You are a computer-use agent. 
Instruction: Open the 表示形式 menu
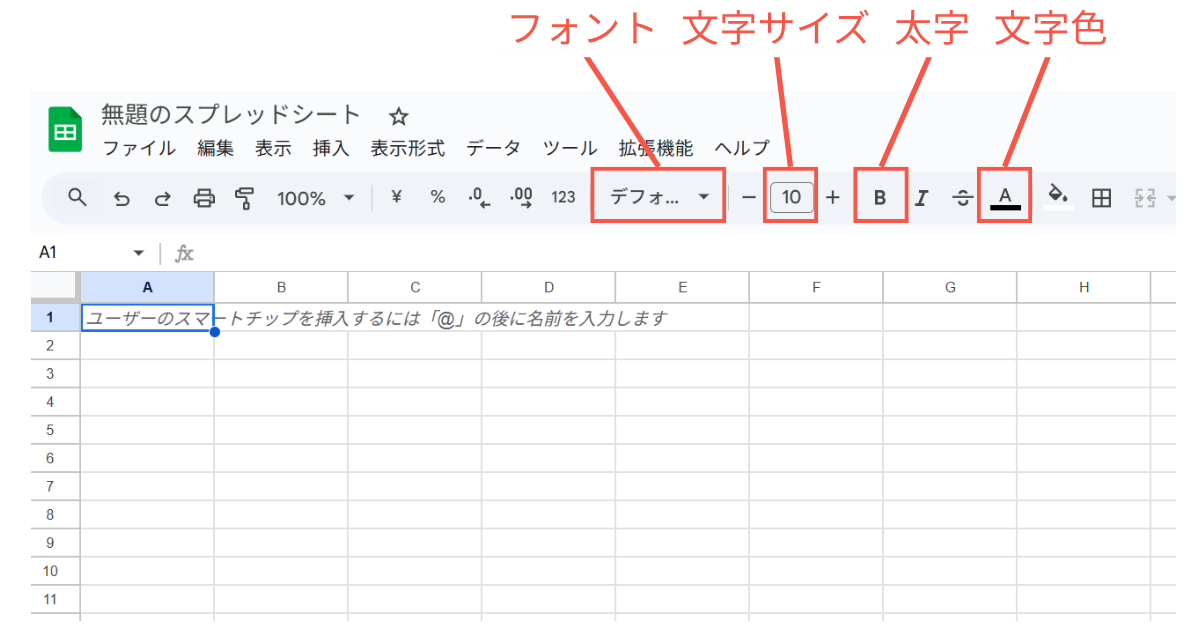point(407,148)
